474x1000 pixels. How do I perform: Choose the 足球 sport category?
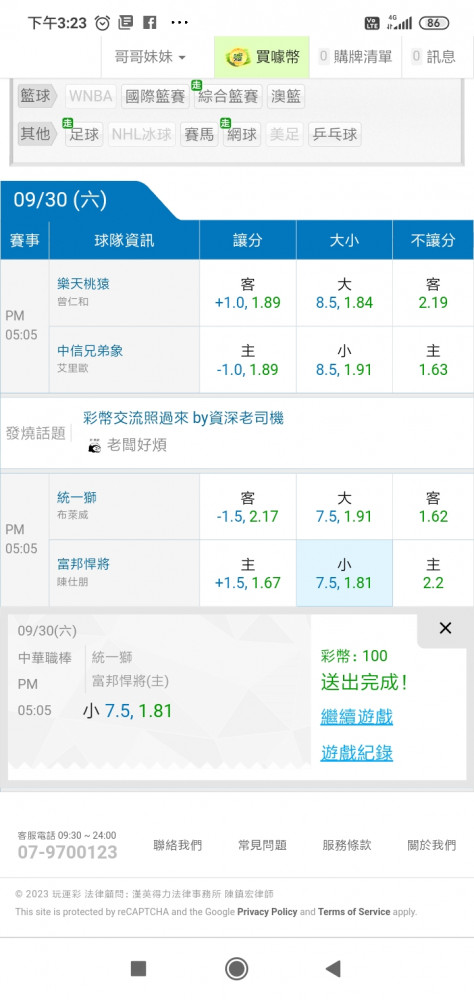point(84,135)
